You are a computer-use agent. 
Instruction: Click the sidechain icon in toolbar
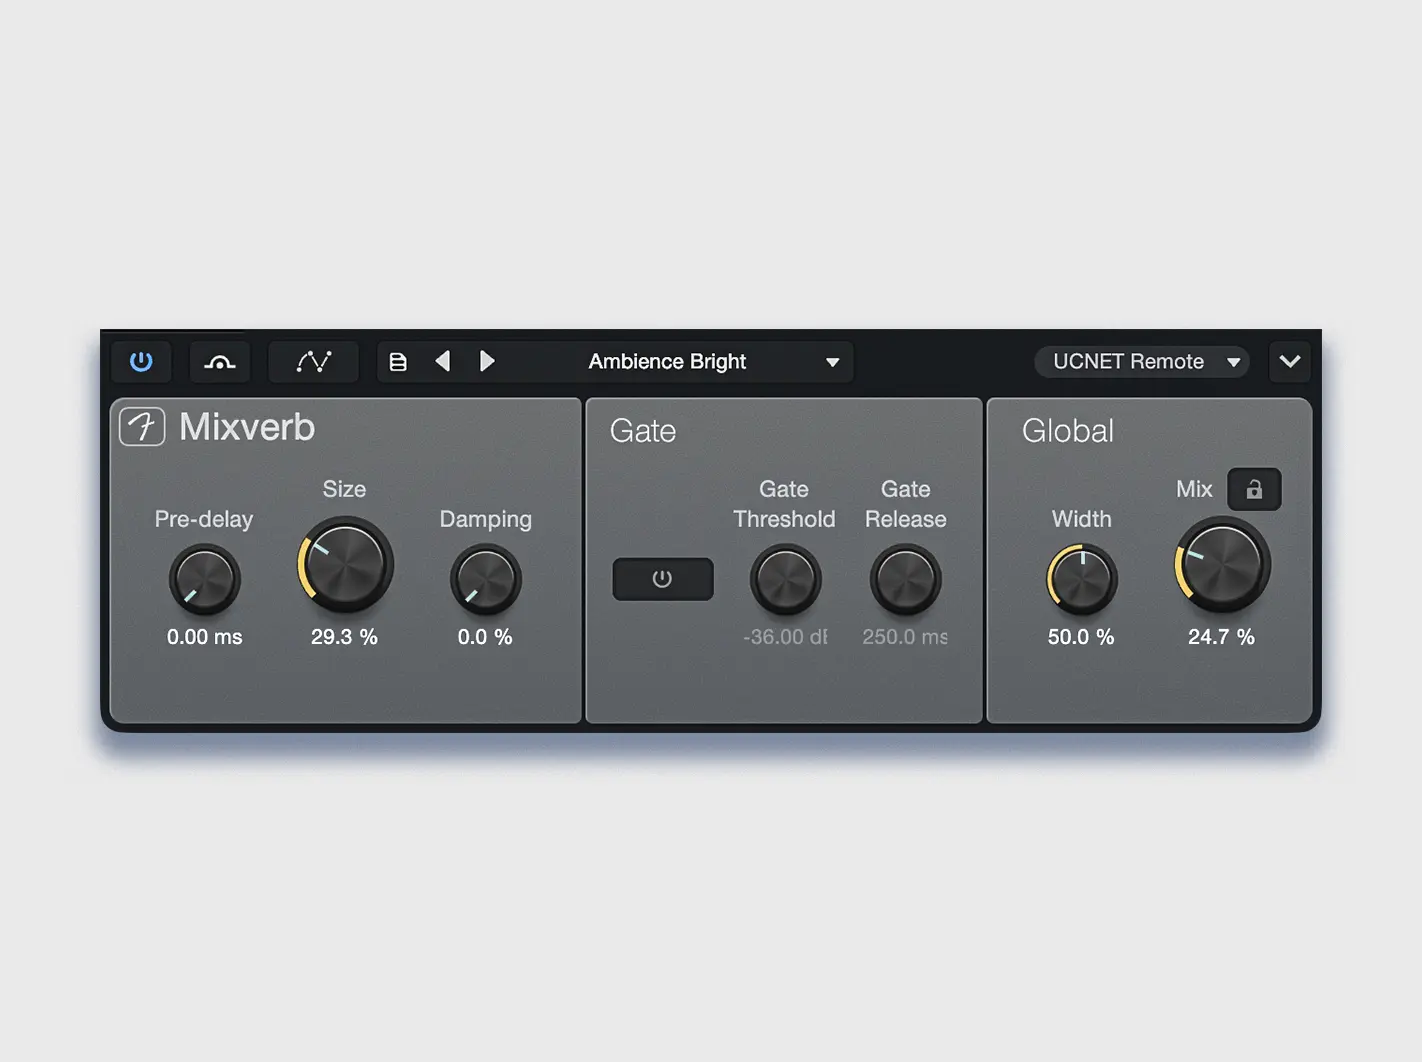220,361
